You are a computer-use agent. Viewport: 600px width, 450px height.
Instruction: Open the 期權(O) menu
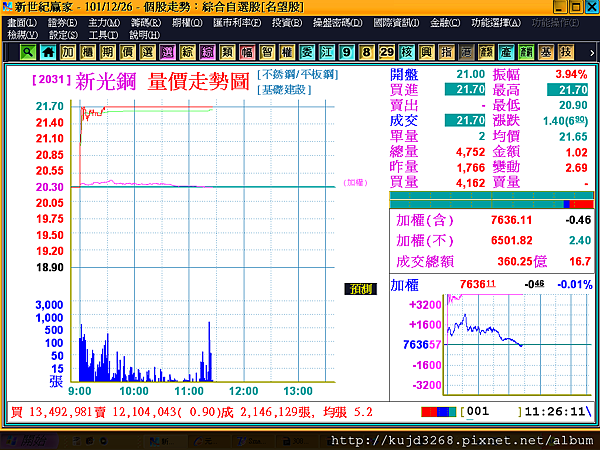[187, 23]
